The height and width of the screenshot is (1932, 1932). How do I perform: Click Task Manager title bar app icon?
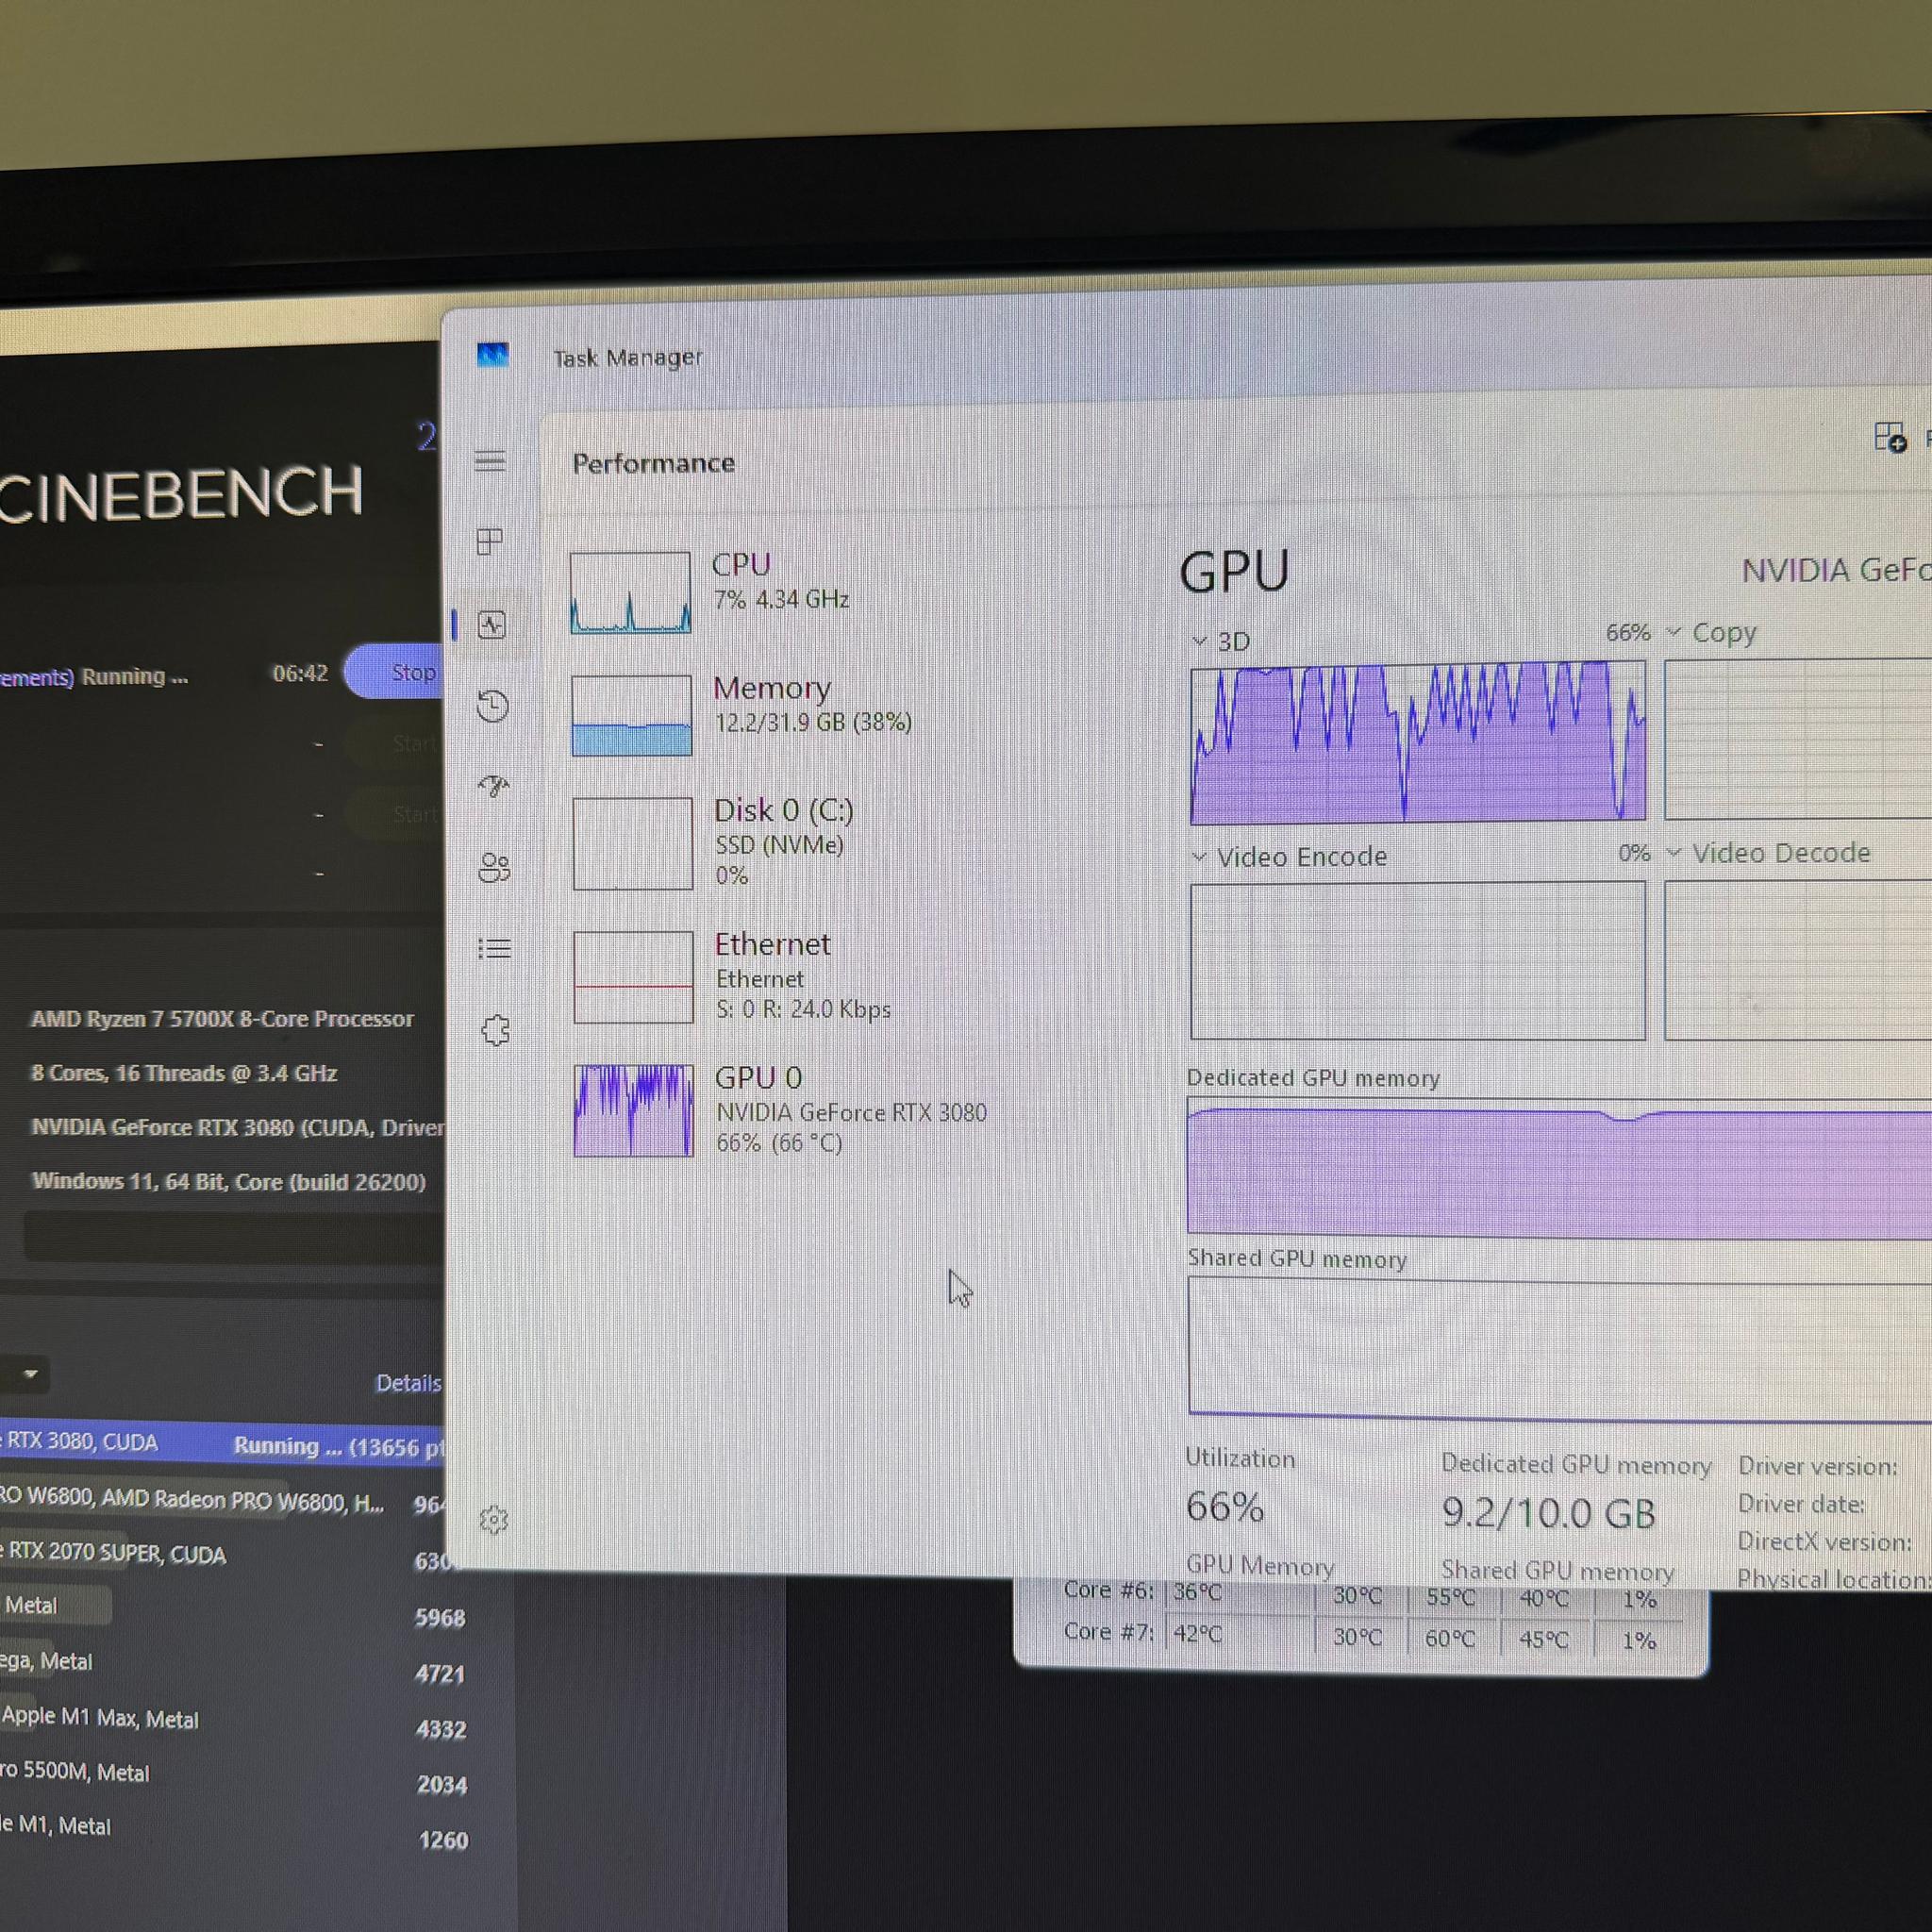click(x=493, y=355)
